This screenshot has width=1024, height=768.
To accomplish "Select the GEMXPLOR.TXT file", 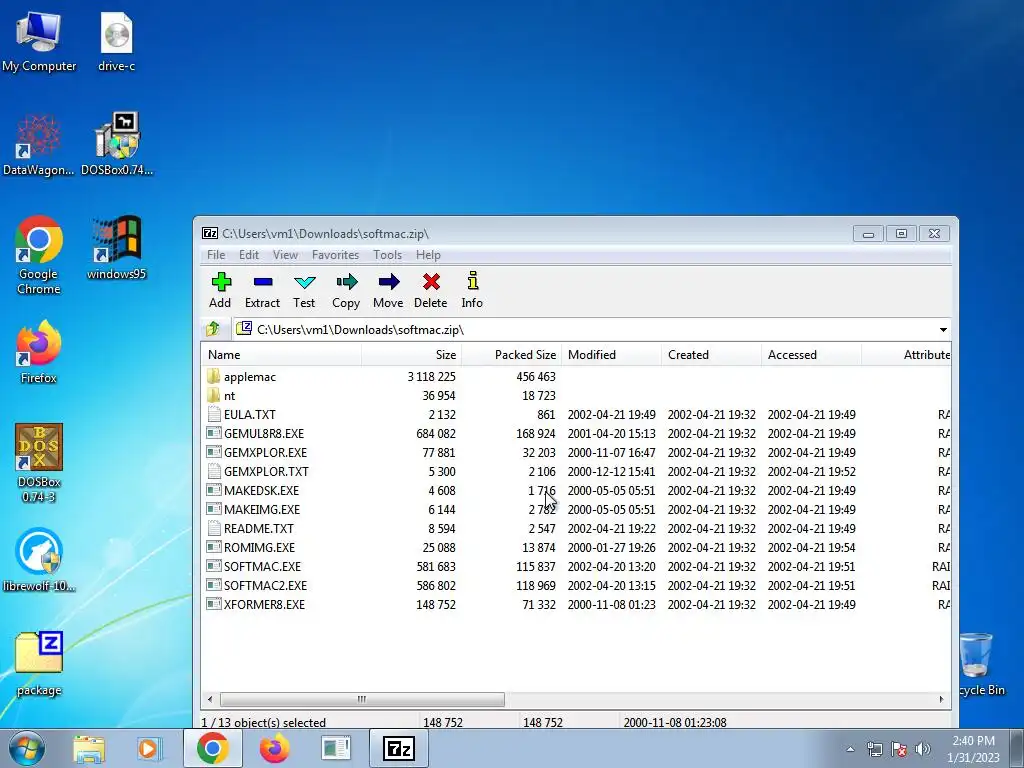I will 266,472.
